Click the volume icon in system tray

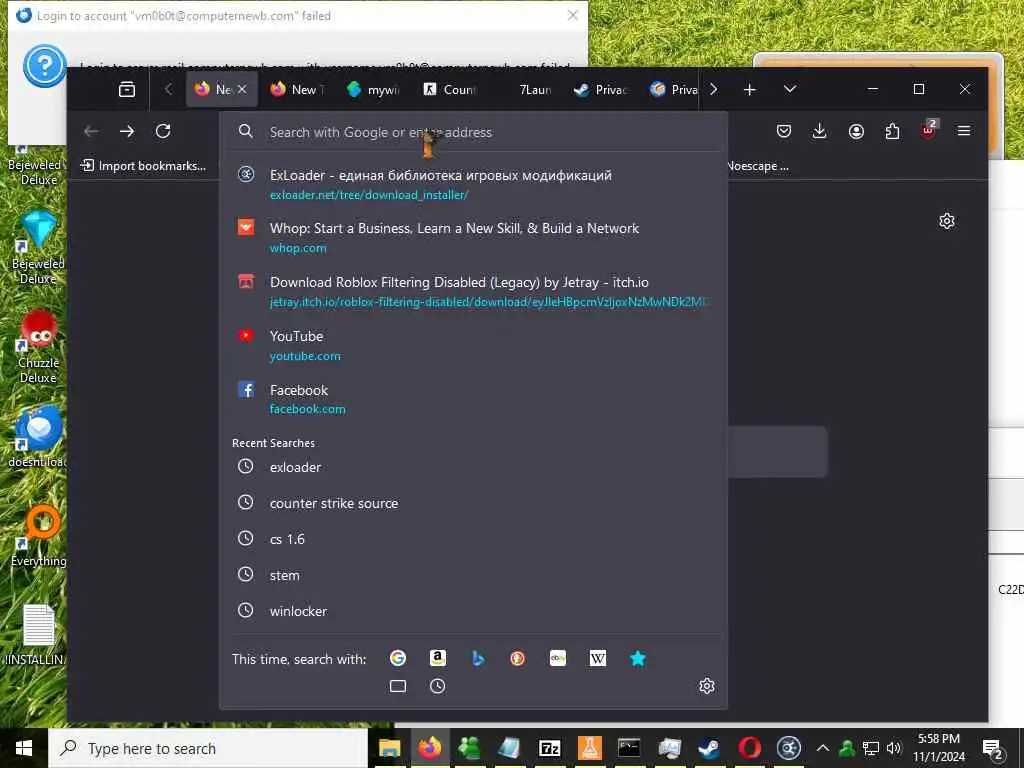893,748
